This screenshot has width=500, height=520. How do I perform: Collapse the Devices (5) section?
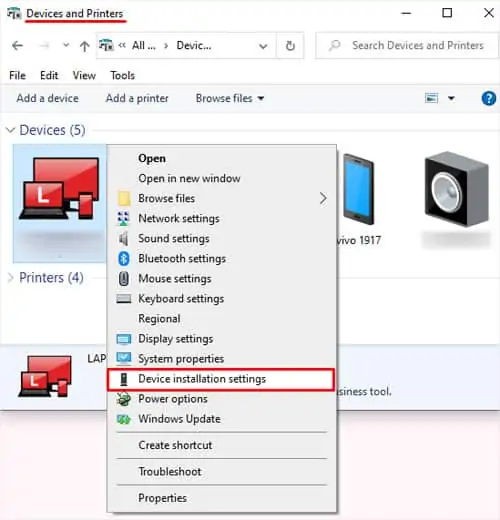pos(11,130)
